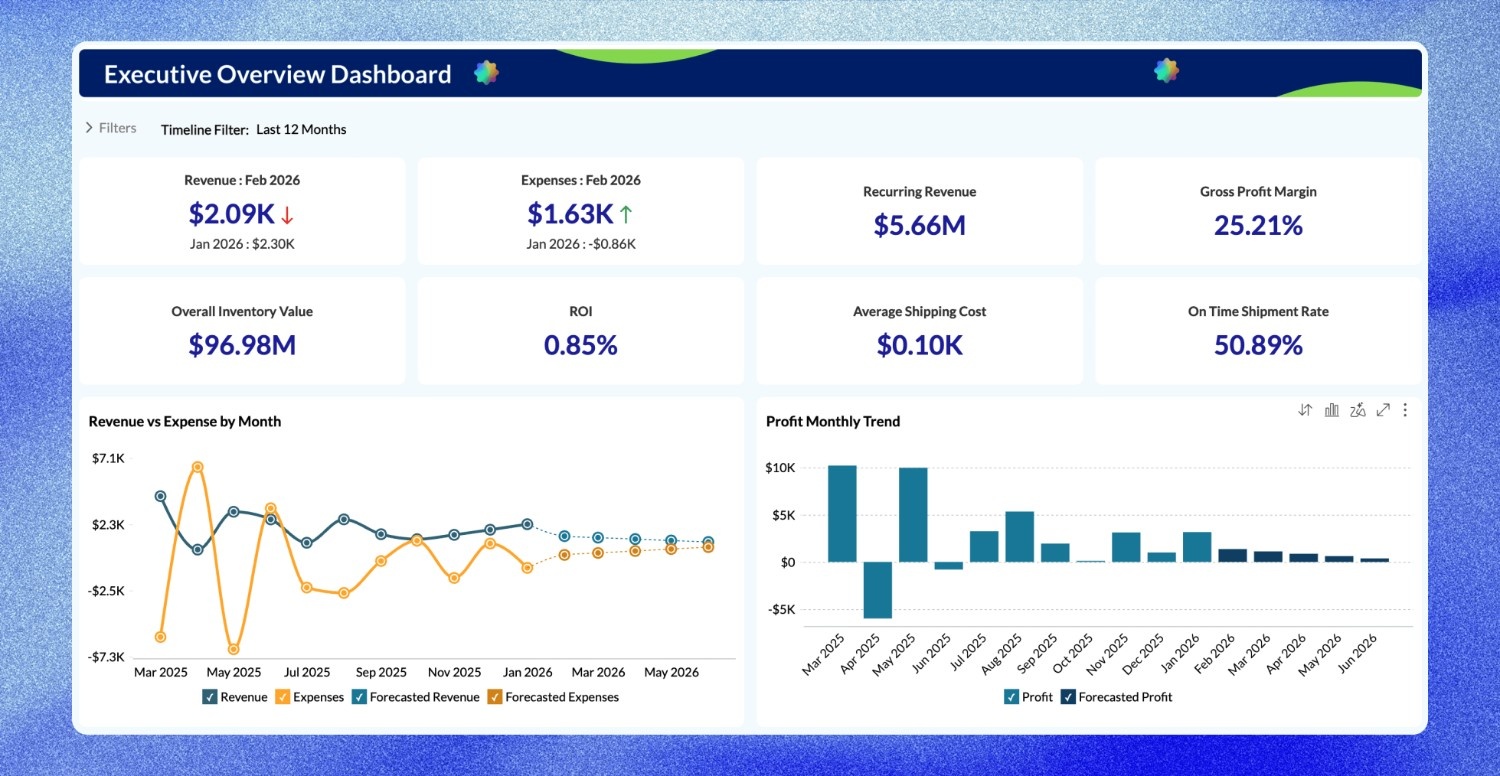Open the chart type bar icon

coord(1331,410)
